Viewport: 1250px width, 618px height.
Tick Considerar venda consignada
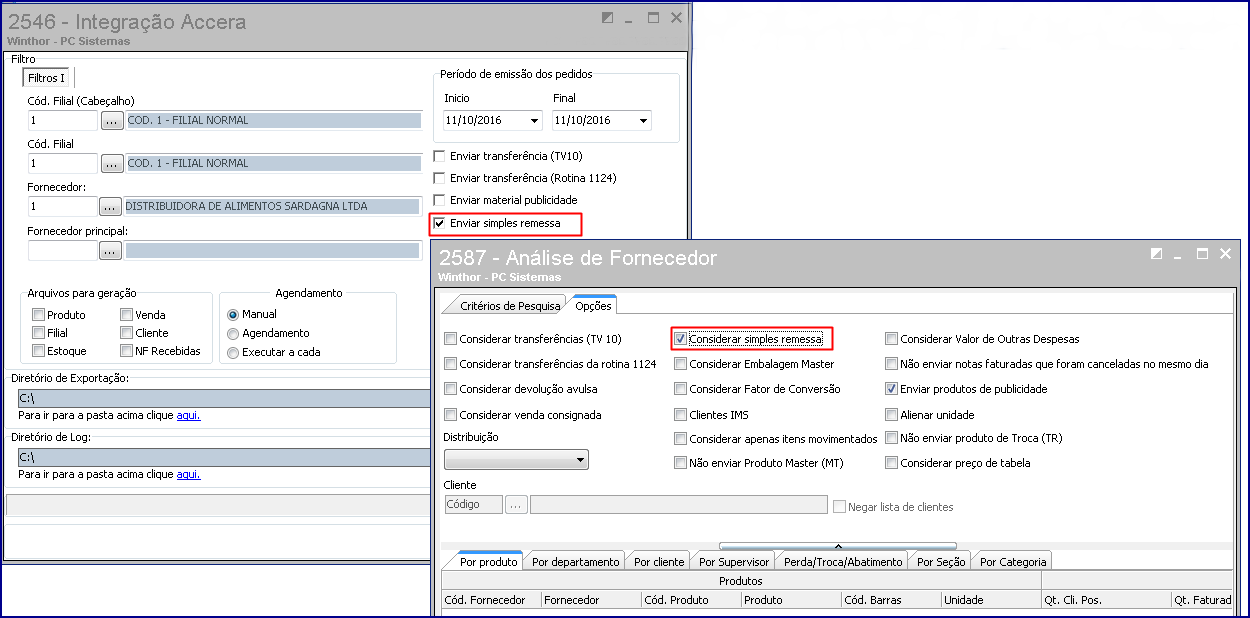coord(450,414)
